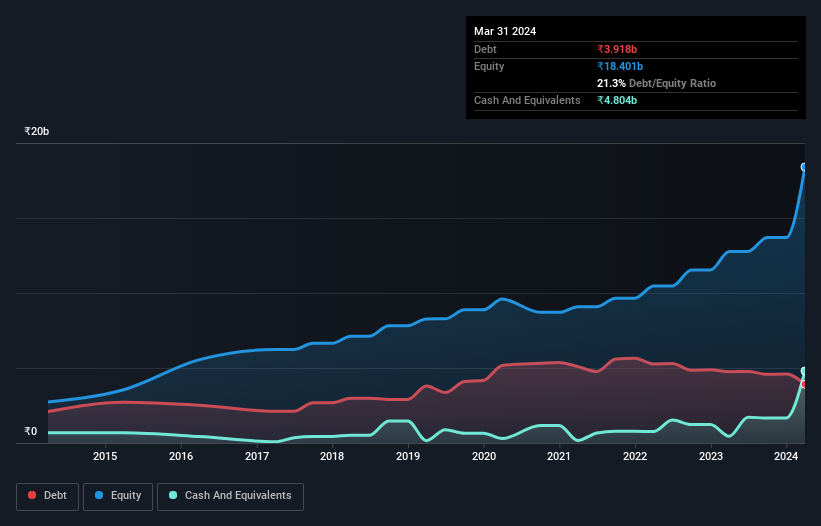Click the 21.3% Debt/Equity Ratio text

[656, 83]
